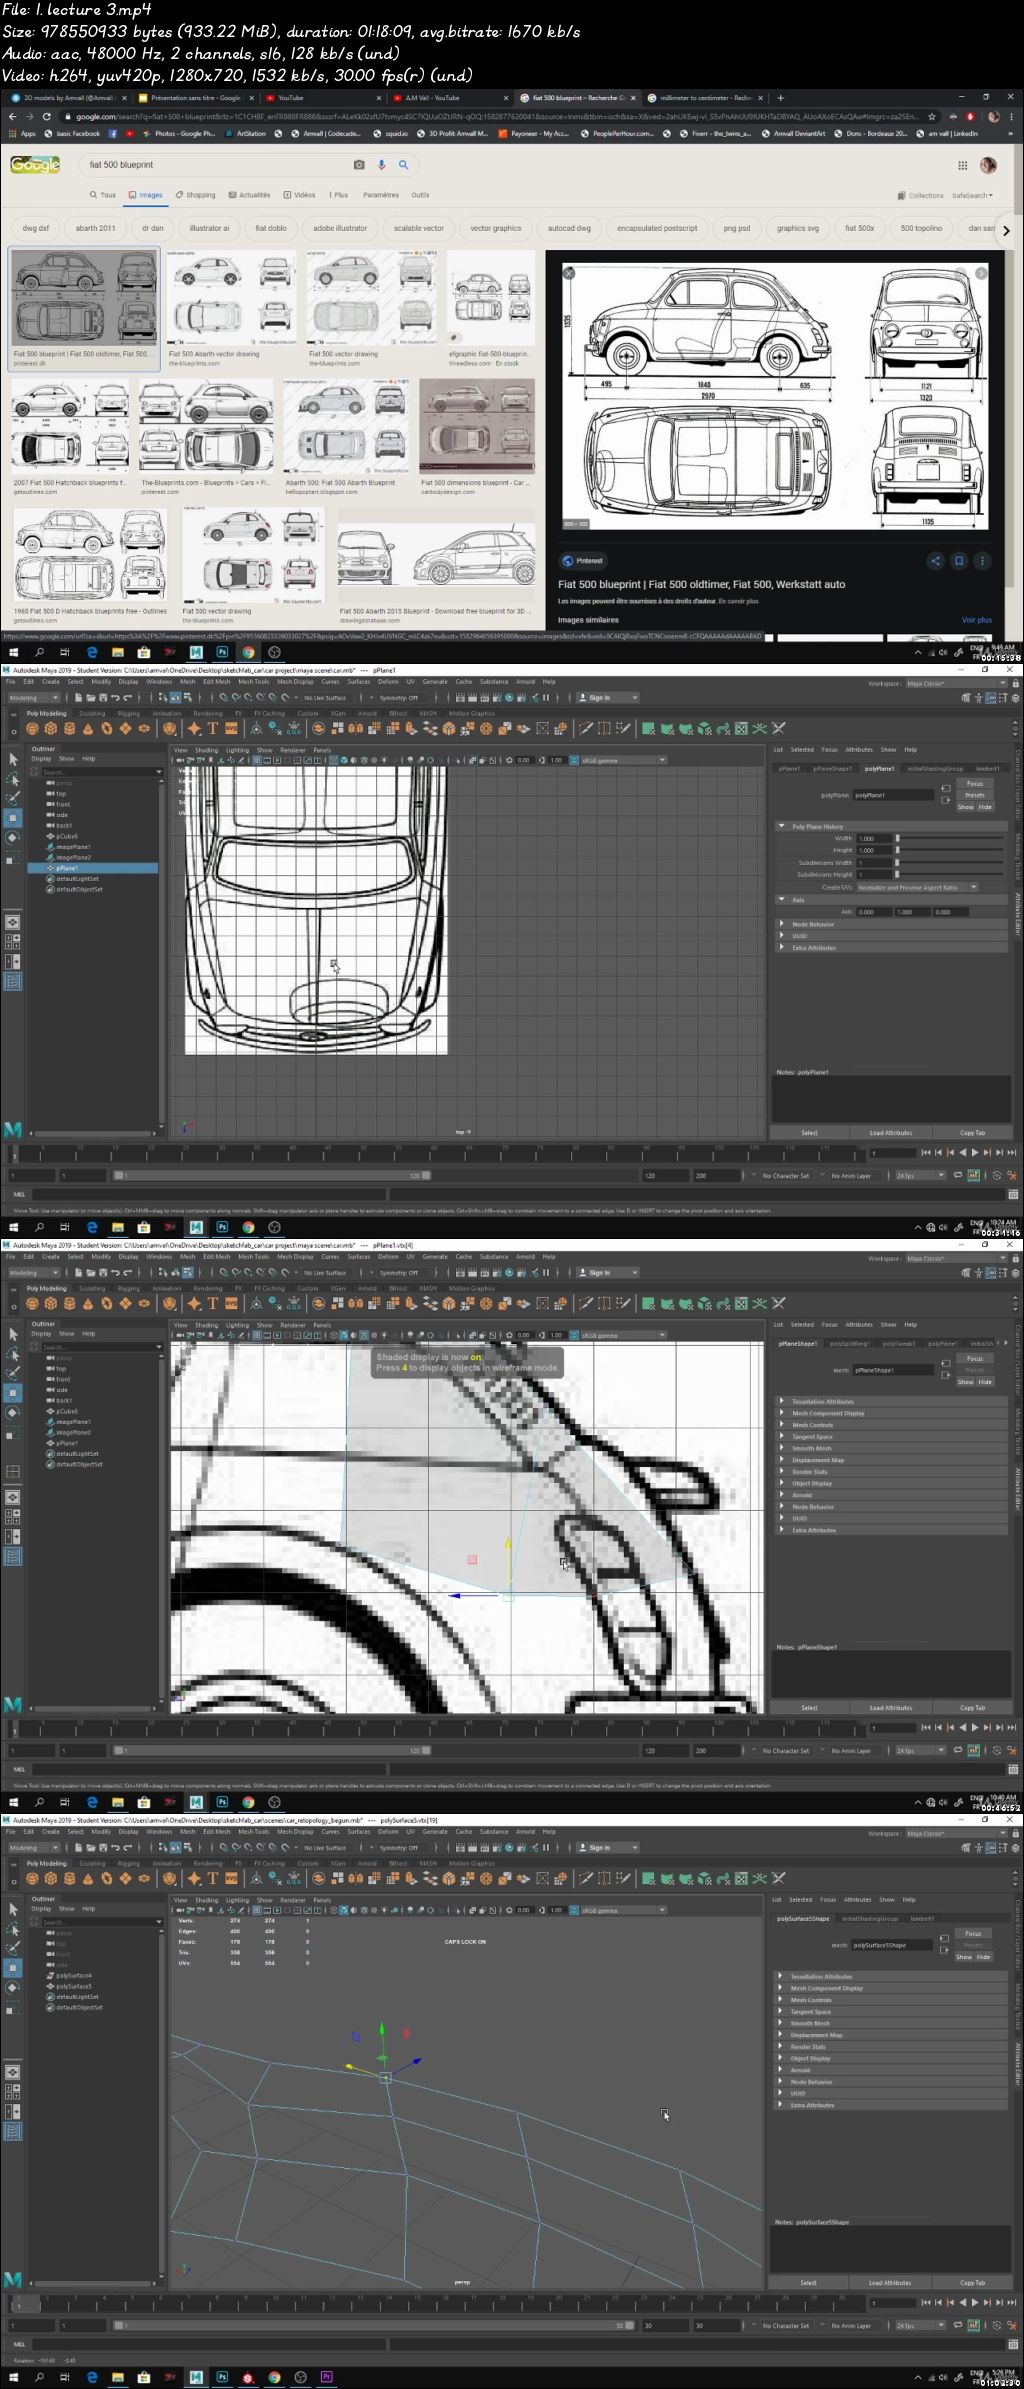Open the No Character Set dropdown in car.mb Maya
The image size is (1024, 2389).
pyautogui.click(x=787, y=1176)
